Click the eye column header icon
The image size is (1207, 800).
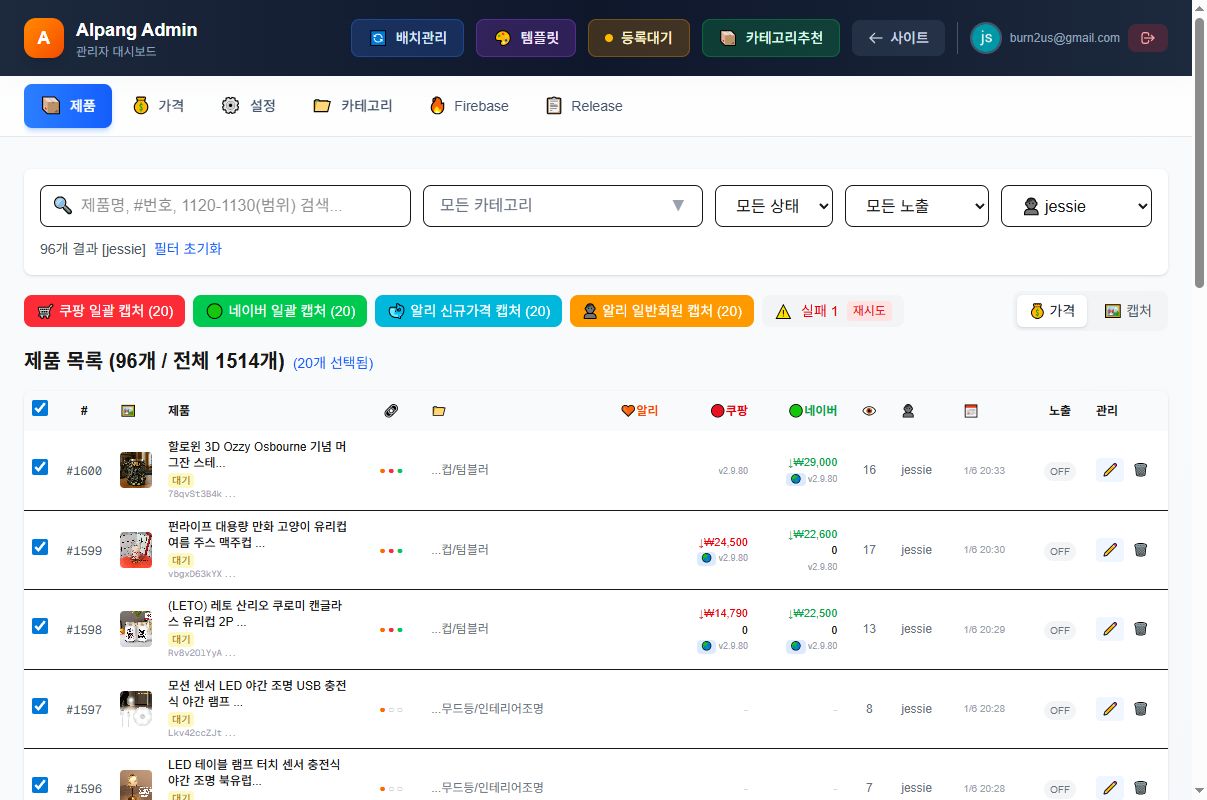[x=868, y=410]
